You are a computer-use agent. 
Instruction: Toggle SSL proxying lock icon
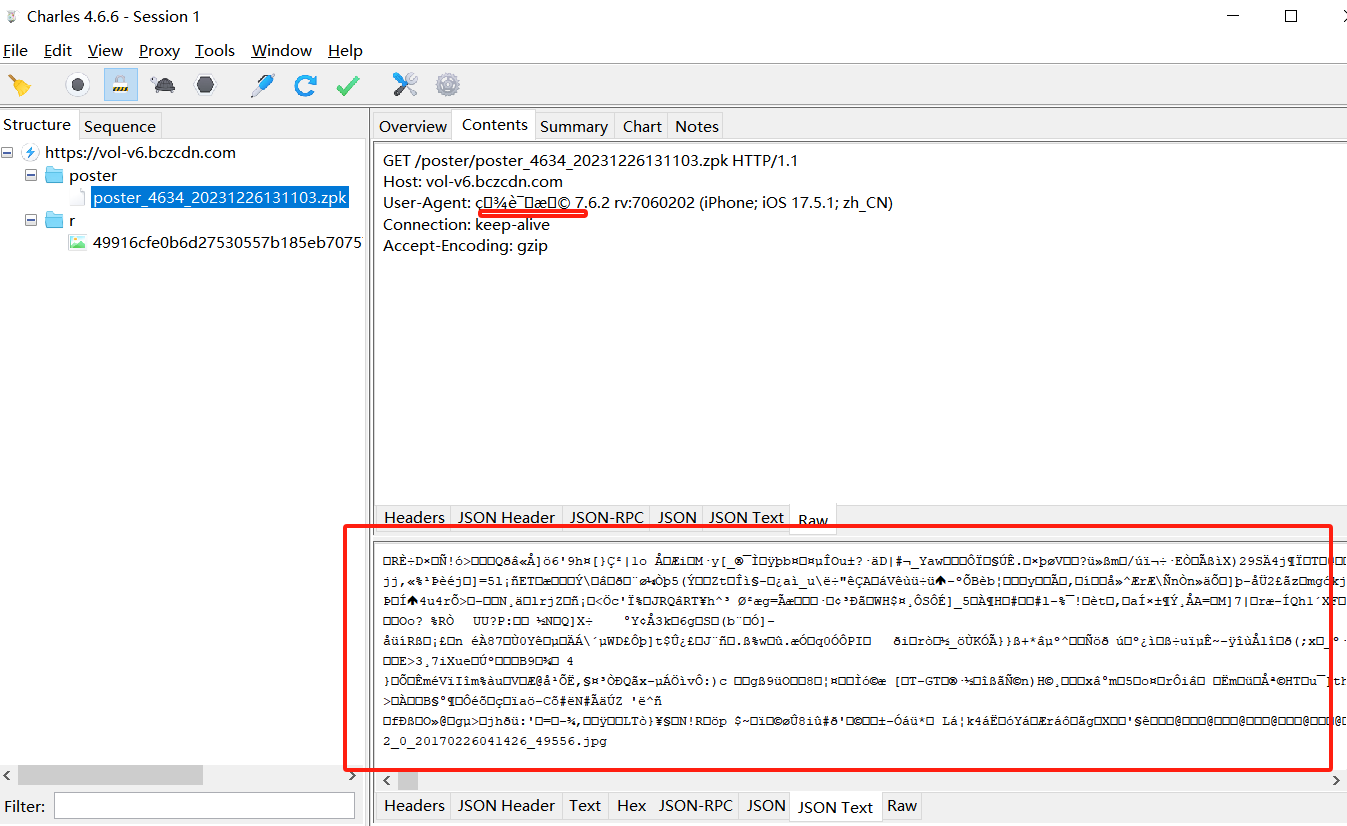click(121, 85)
